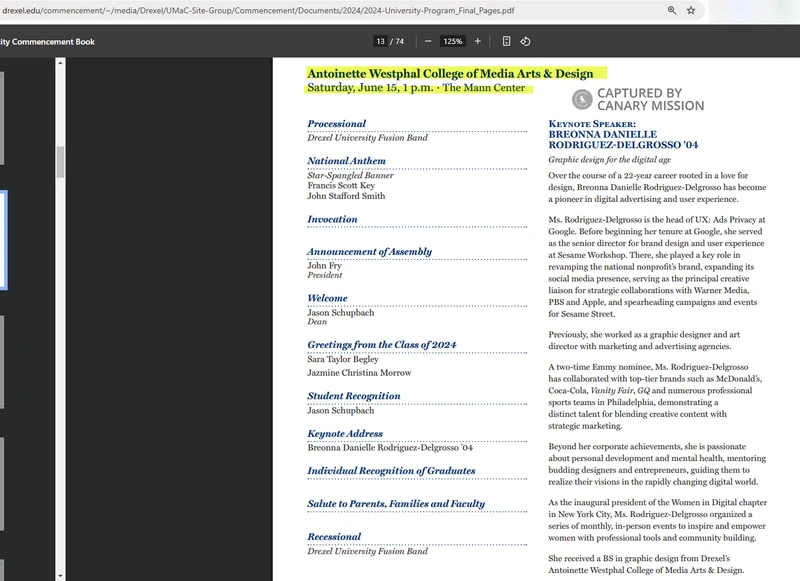Image resolution: width=800 pixels, height=581 pixels.
Task: Click the 'John Stafford Smith' name
Action: pos(346,196)
